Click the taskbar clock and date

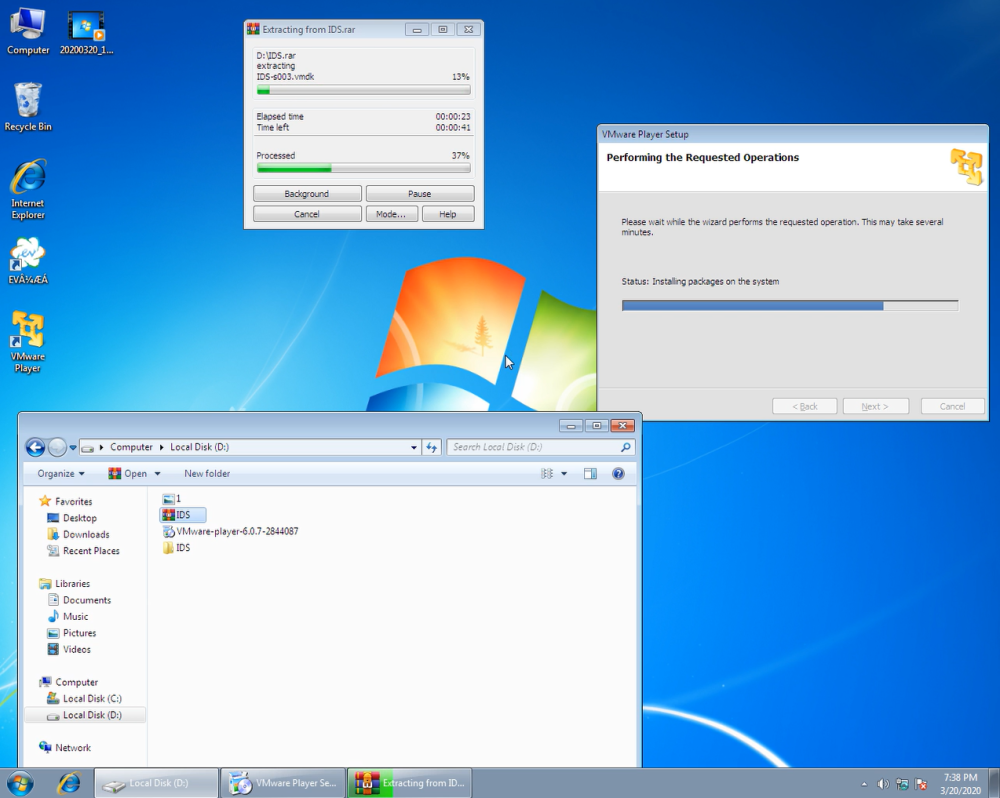(x=960, y=784)
